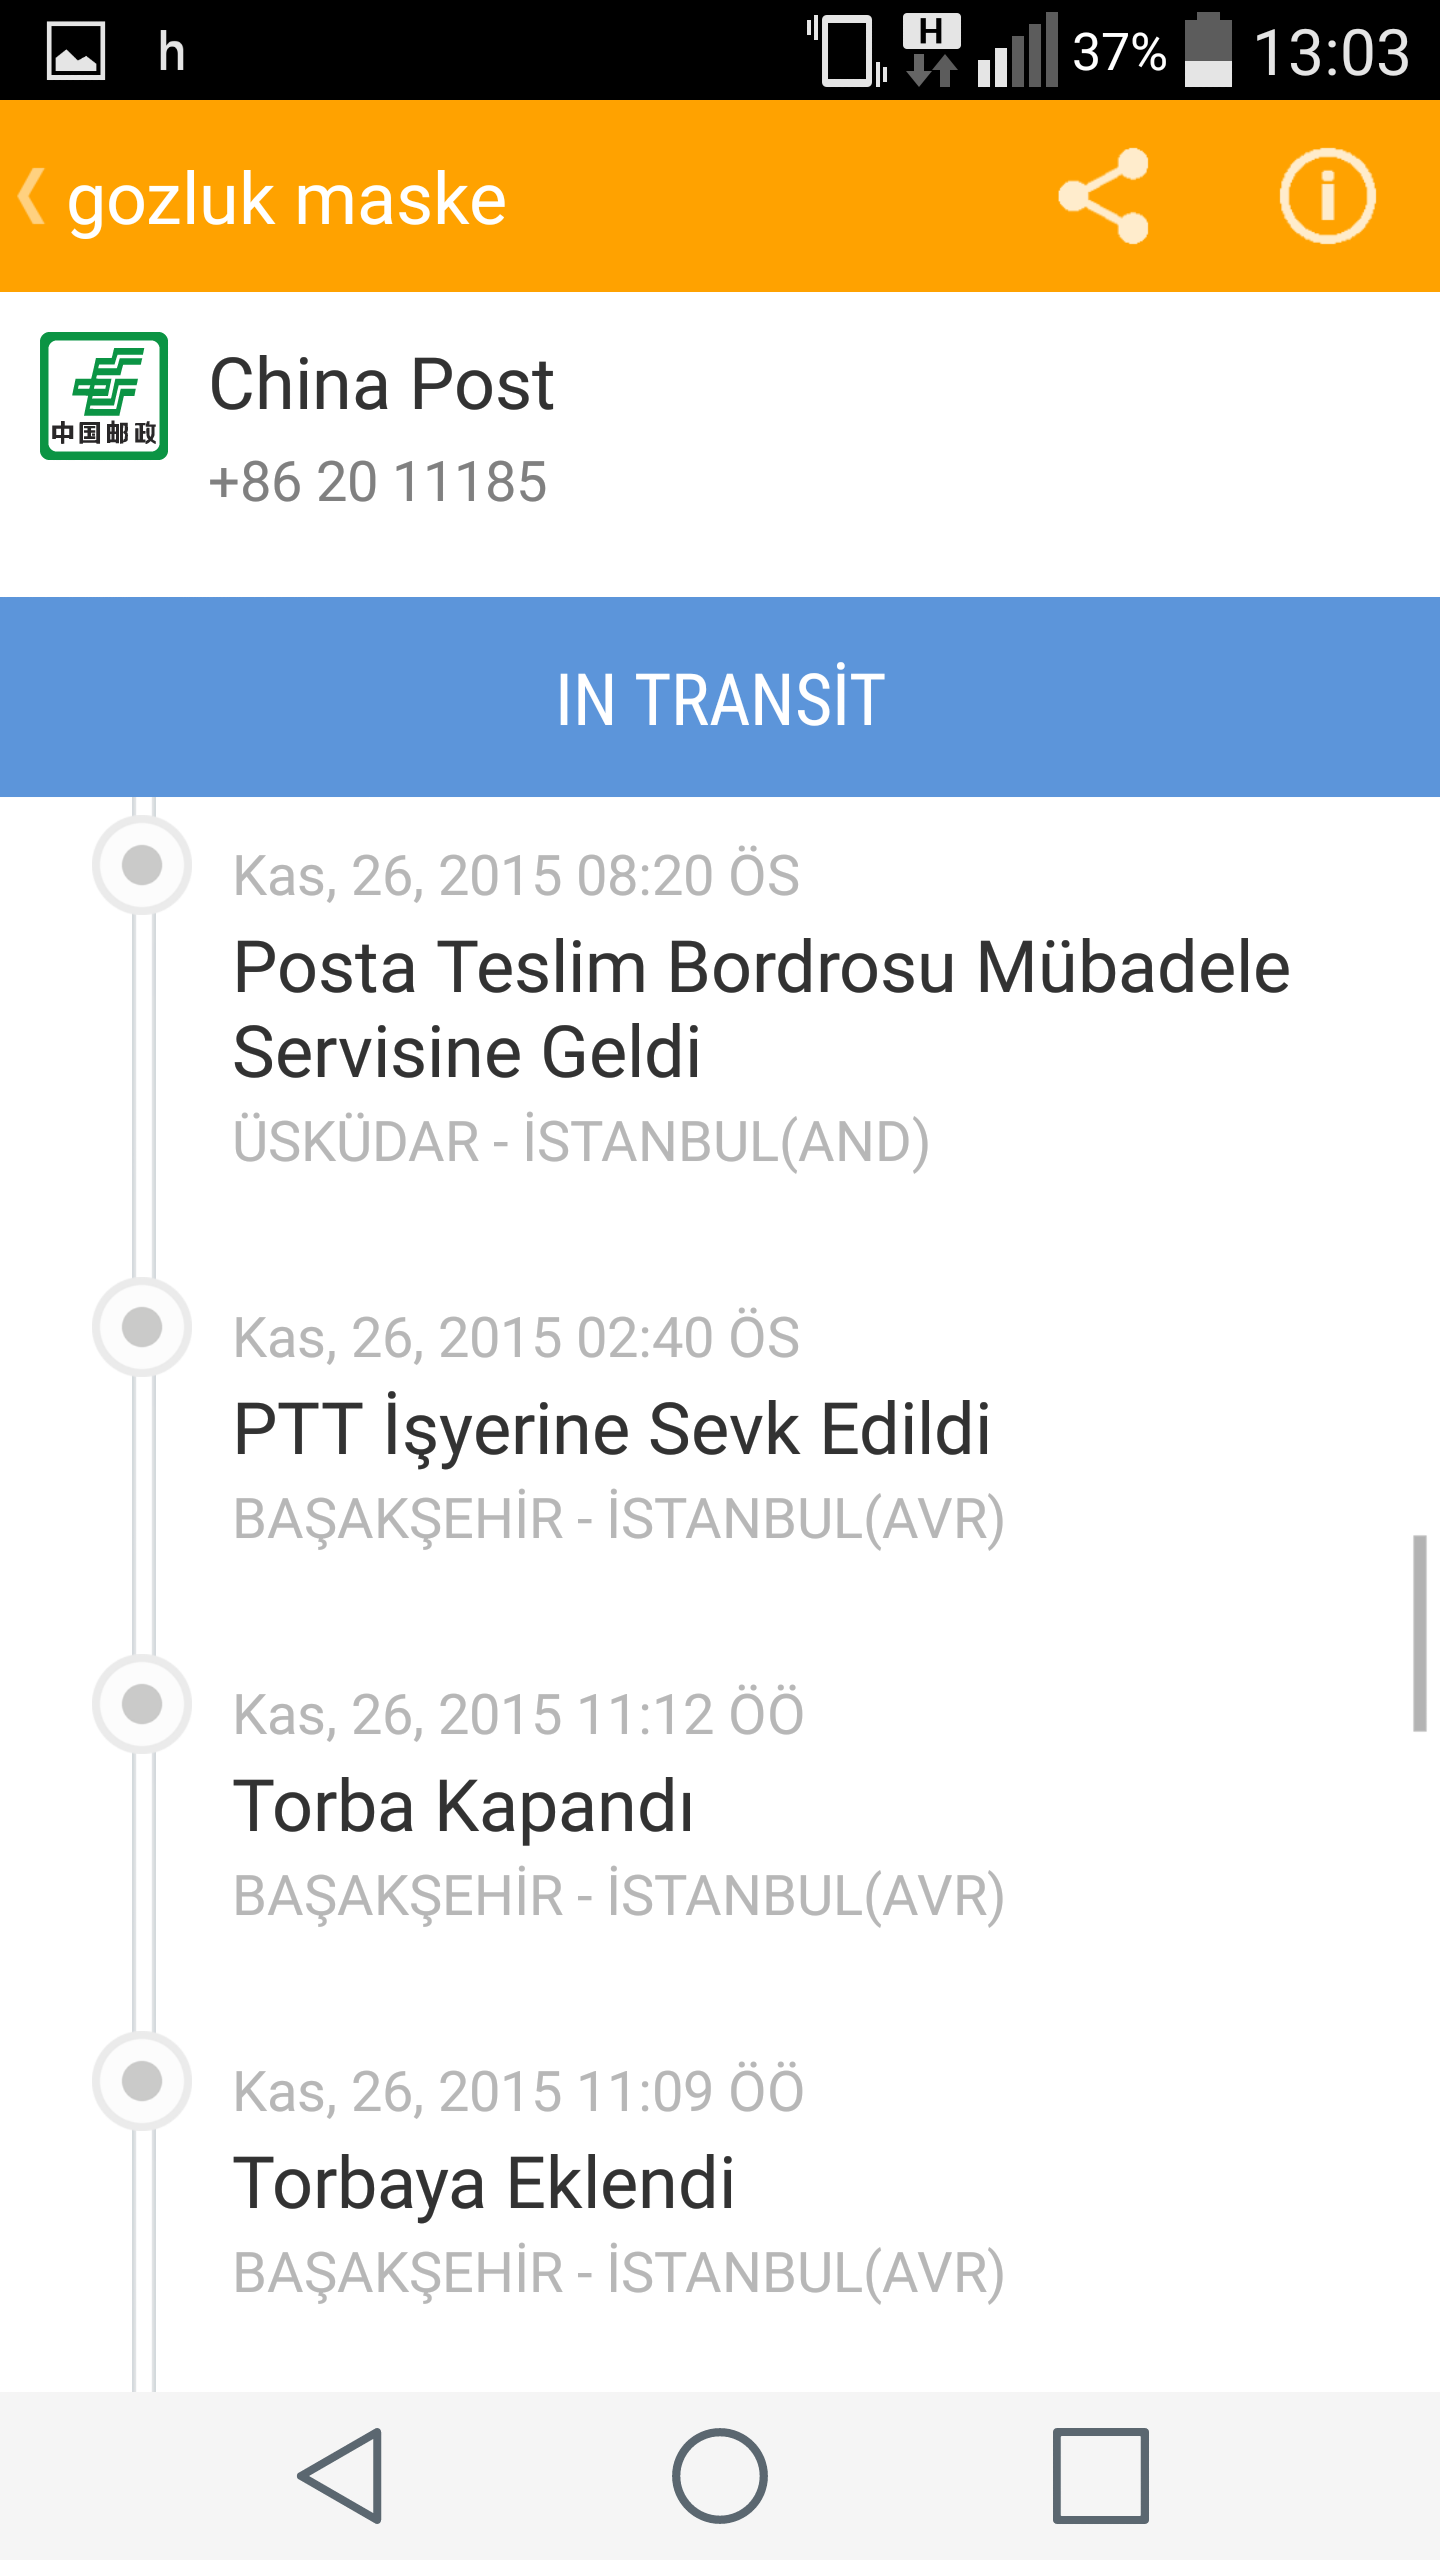Image resolution: width=1440 pixels, height=2560 pixels.
Task: Tap the picture notification icon in status bar
Action: [x=76, y=50]
